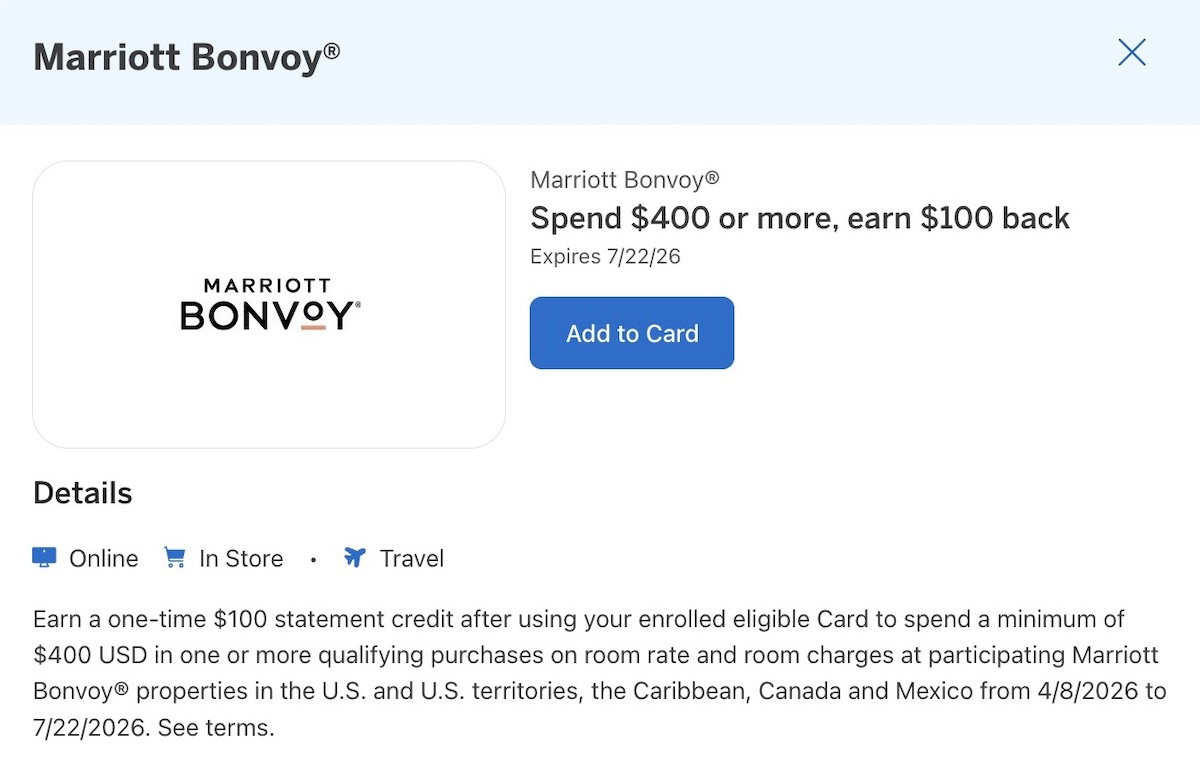The height and width of the screenshot is (768, 1200).
Task: Click the Online monitor icon
Action: coord(44,558)
